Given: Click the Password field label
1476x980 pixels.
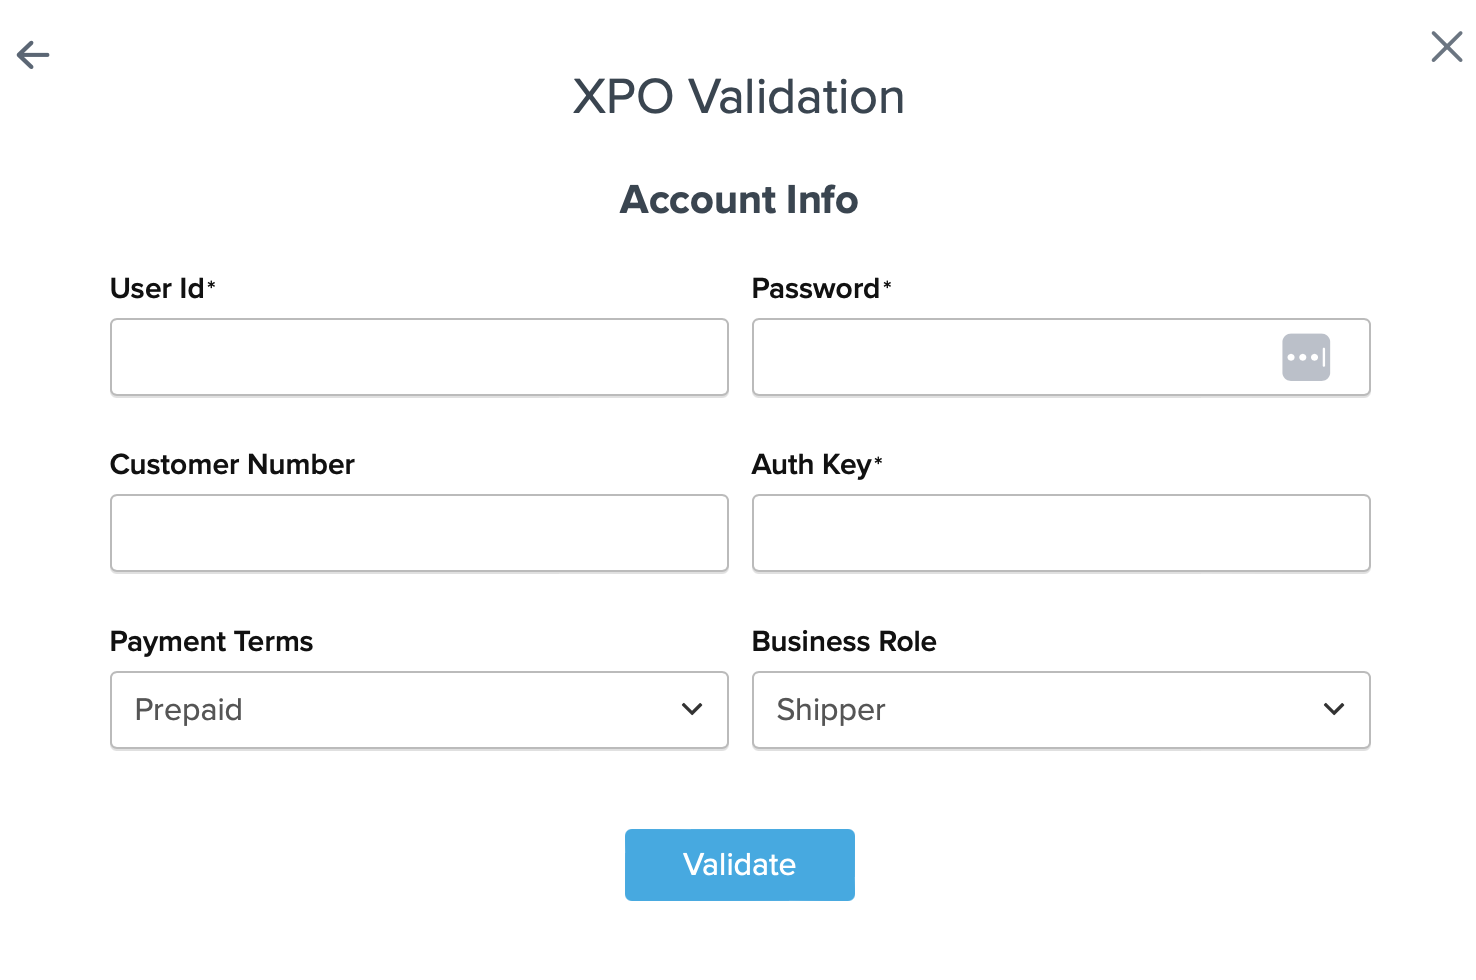Looking at the screenshot, I should click(815, 289).
